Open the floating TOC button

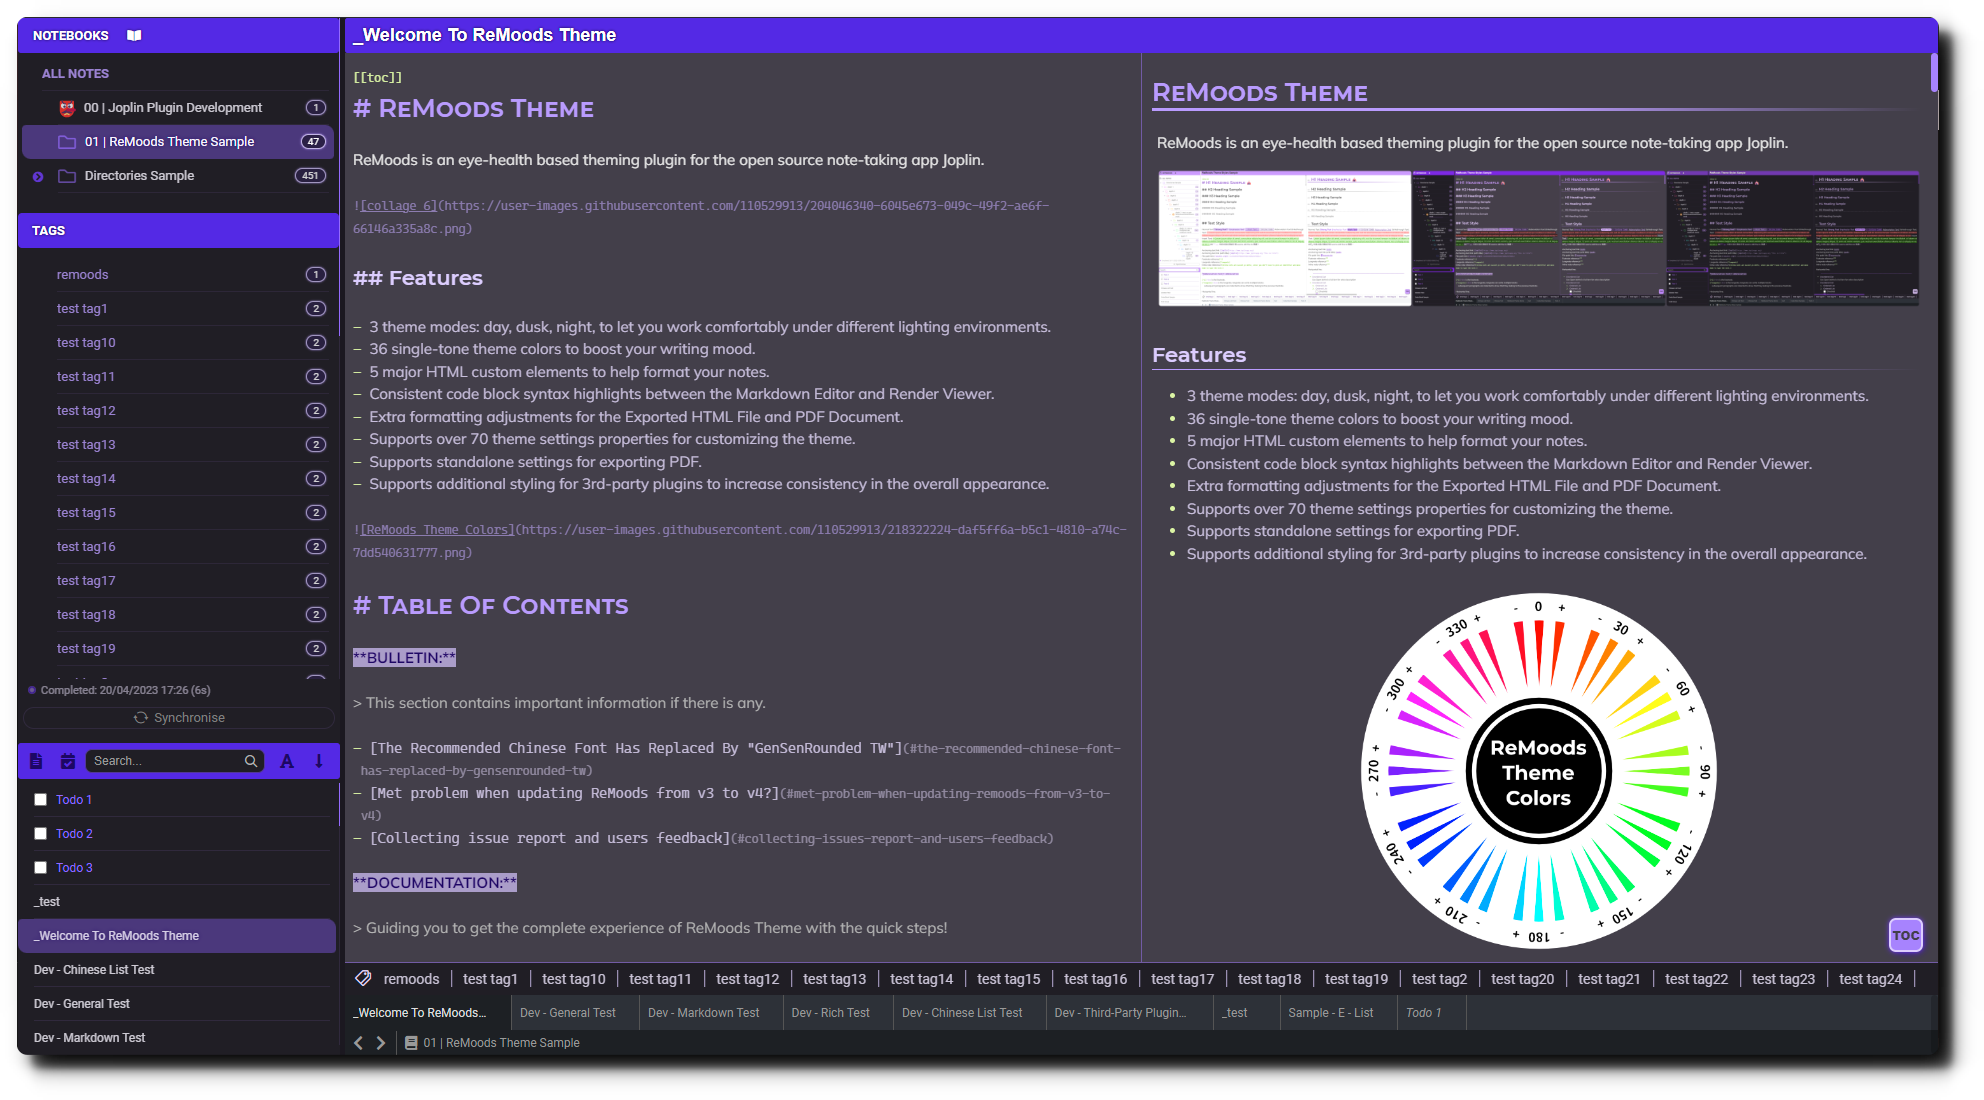pos(1905,935)
